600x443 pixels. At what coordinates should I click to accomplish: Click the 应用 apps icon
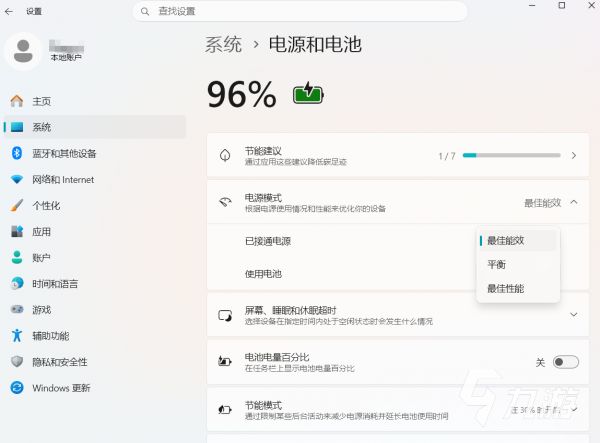point(17,231)
